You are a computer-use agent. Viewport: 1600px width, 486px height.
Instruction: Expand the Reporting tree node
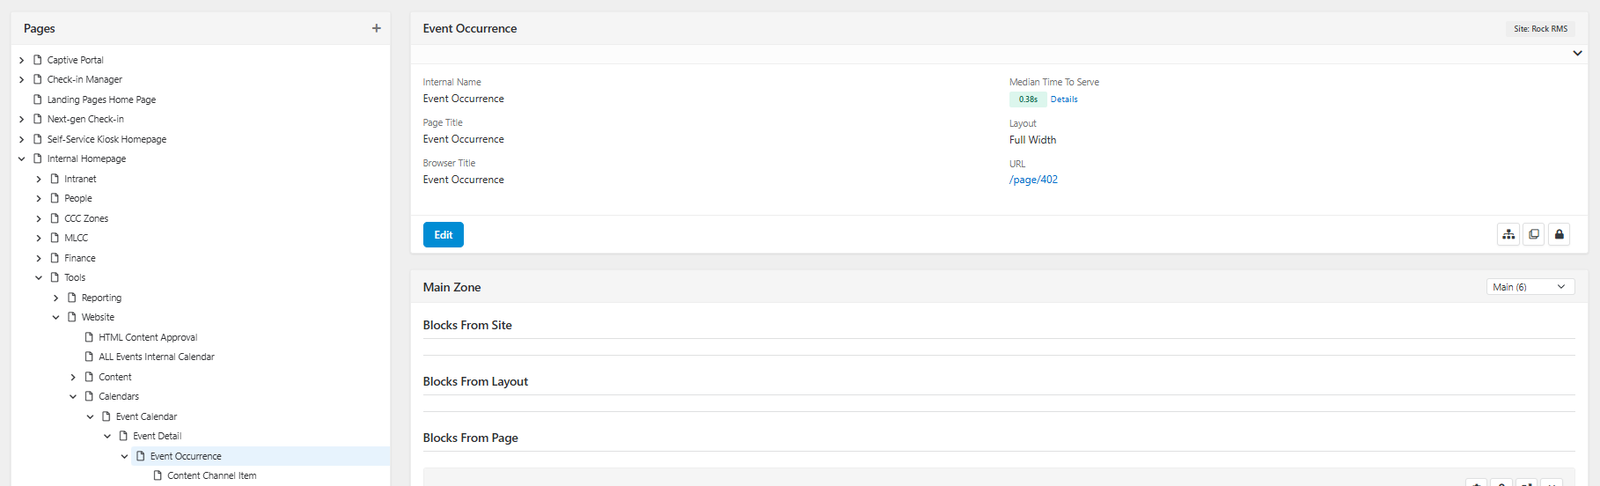point(56,297)
